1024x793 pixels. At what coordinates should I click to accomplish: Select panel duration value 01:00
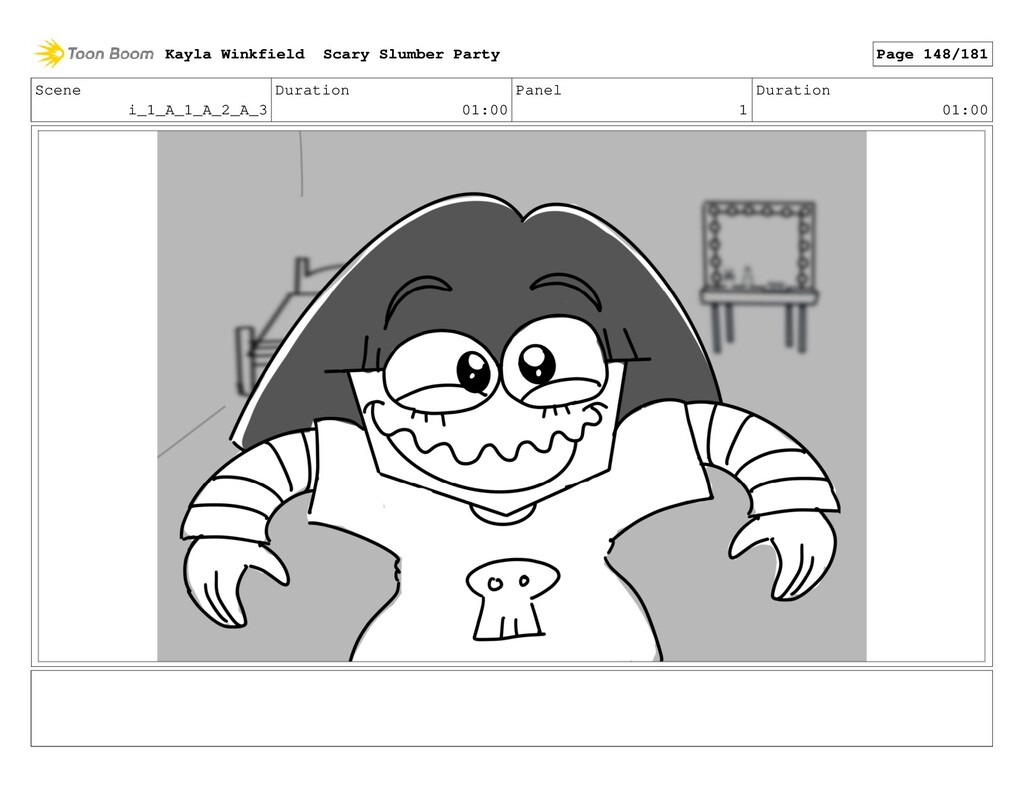tap(965, 110)
